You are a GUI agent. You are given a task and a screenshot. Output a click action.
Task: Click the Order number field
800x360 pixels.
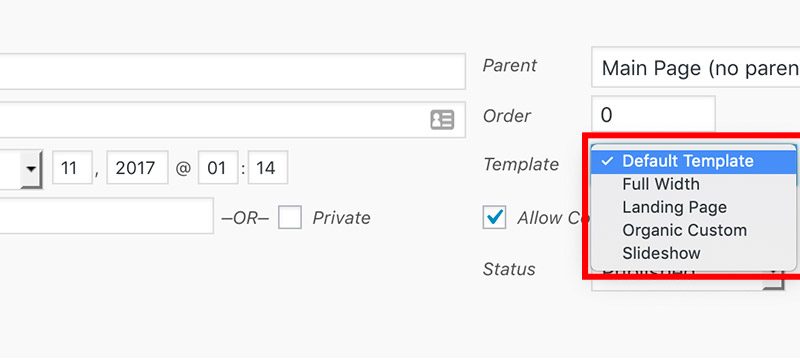(x=653, y=115)
